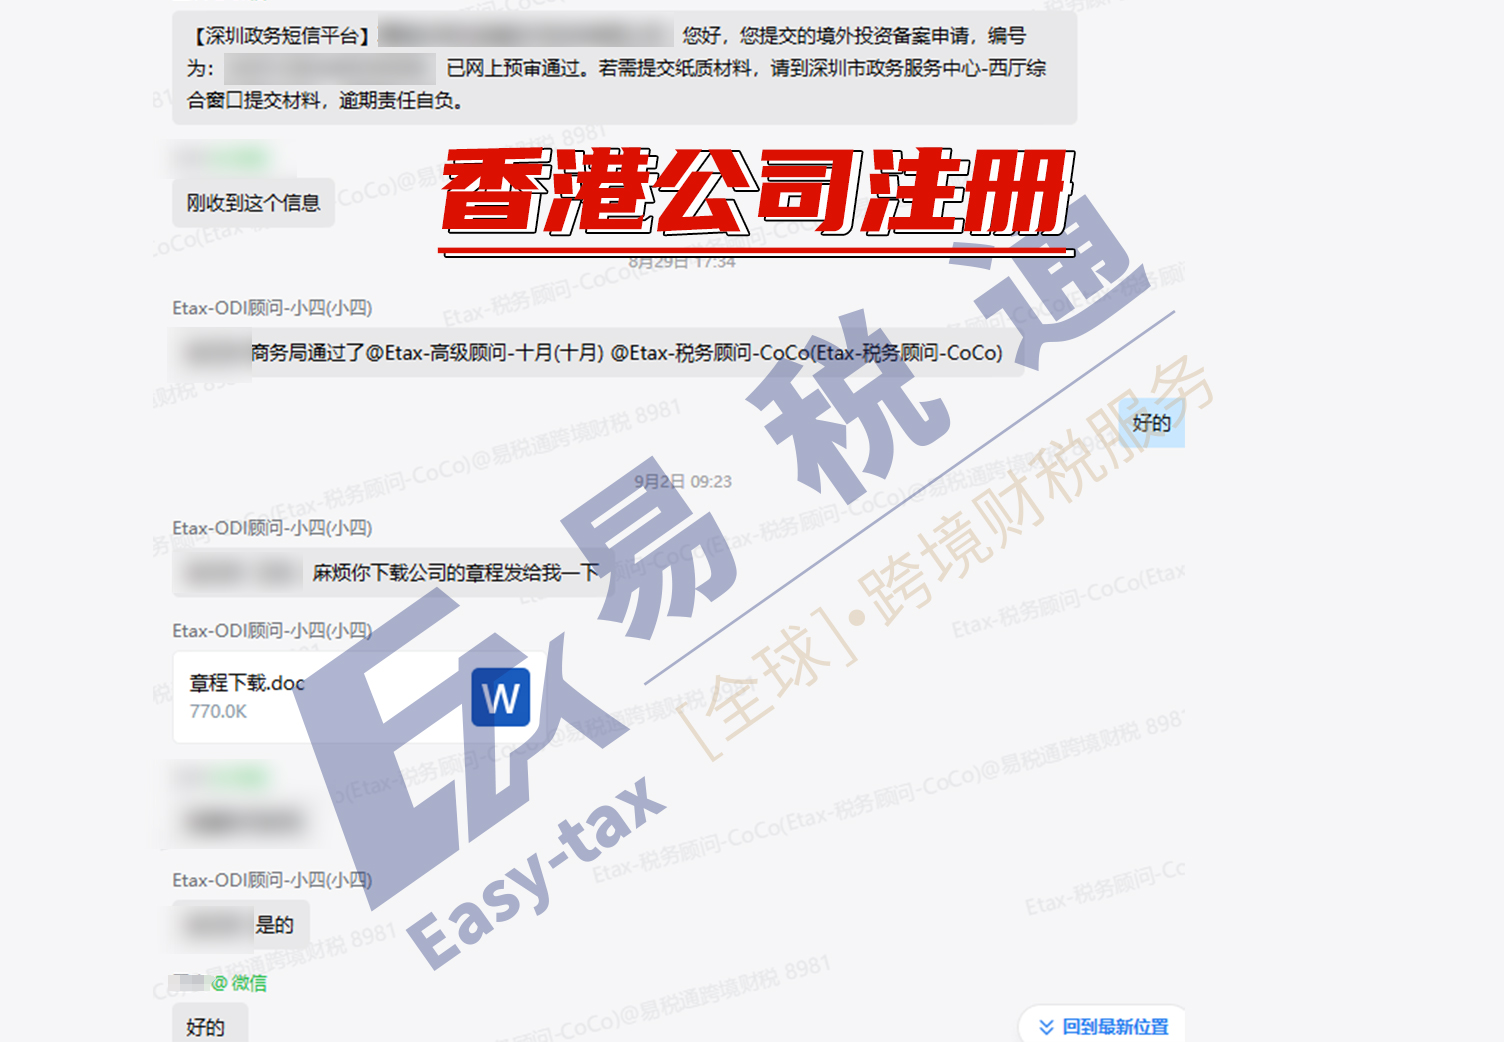The image size is (1504, 1042).
Task: Click the Word icon on the file attachment
Action: (x=500, y=697)
